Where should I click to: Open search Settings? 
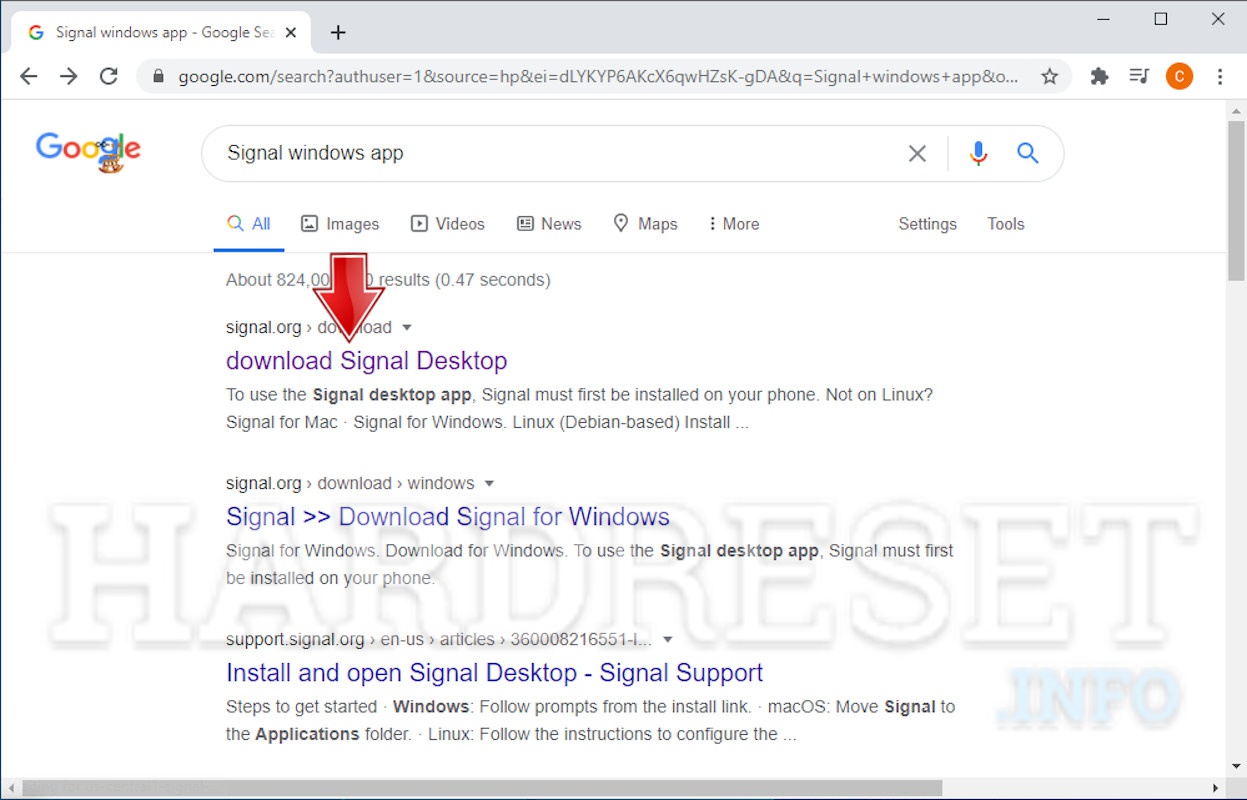927,223
